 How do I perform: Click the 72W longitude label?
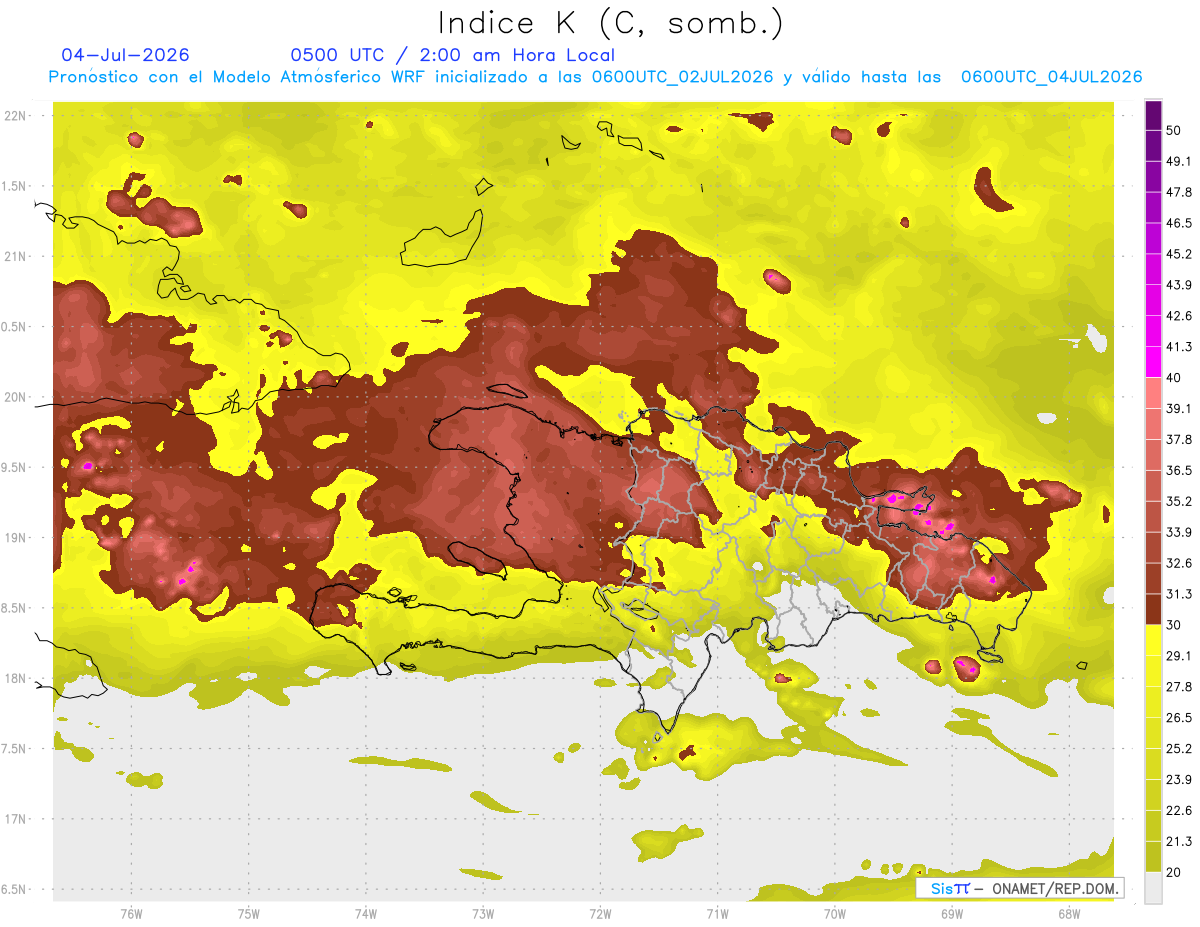click(600, 913)
